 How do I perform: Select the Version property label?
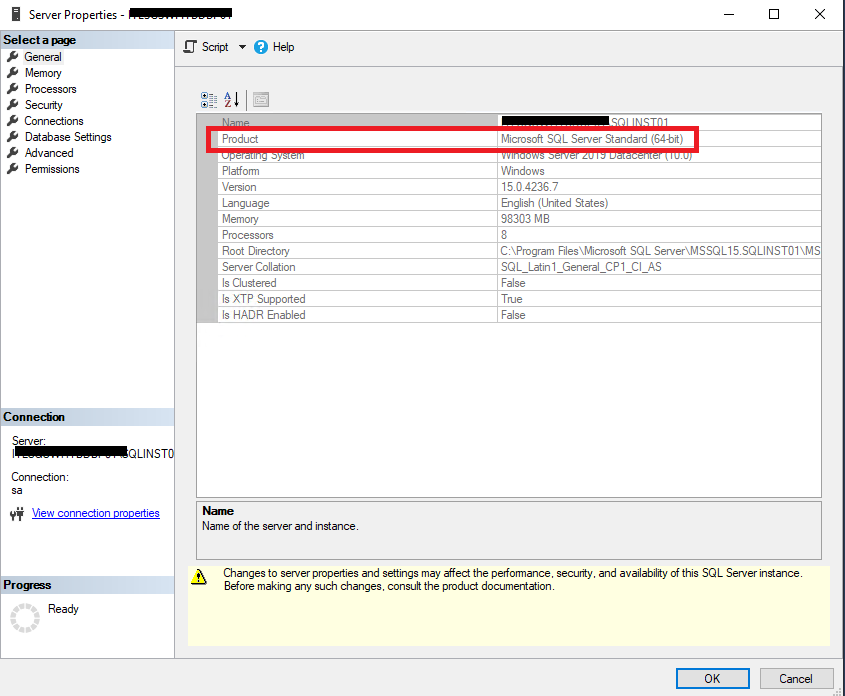pyautogui.click(x=239, y=187)
